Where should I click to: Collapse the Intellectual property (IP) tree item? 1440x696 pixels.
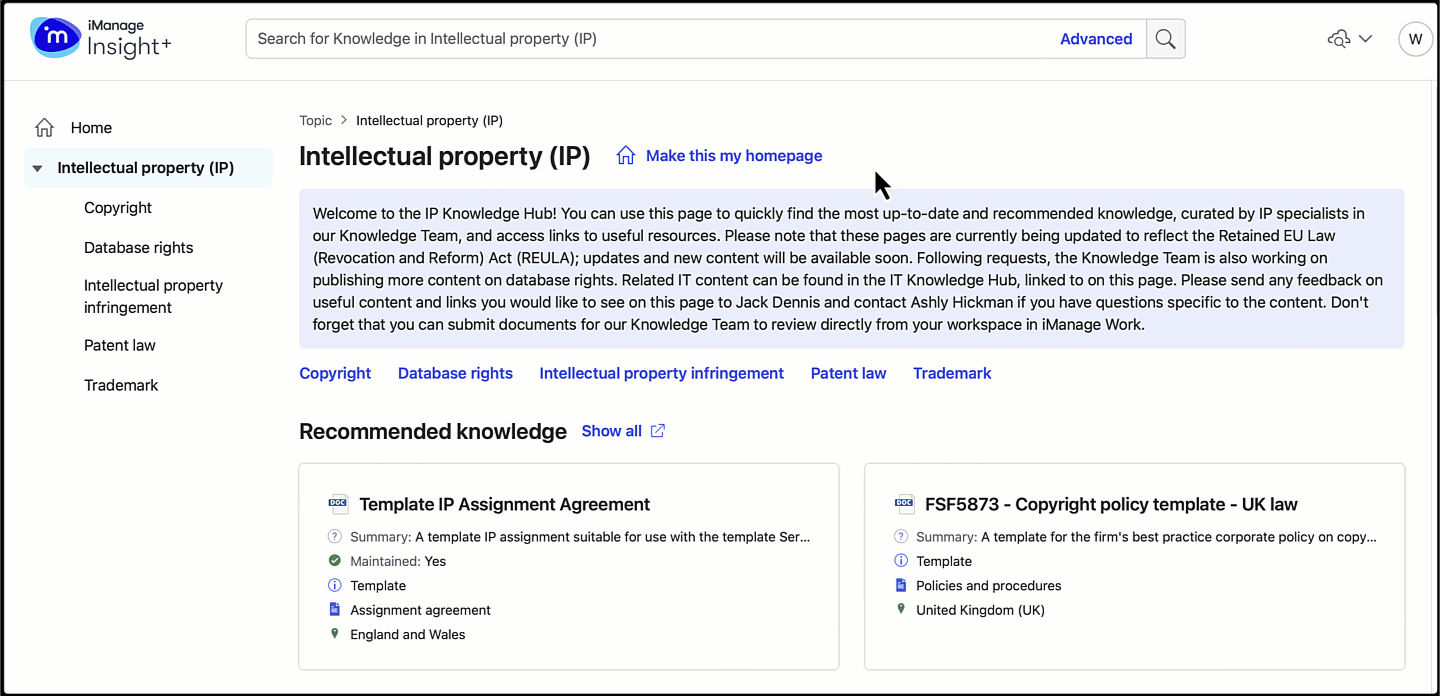[37, 167]
